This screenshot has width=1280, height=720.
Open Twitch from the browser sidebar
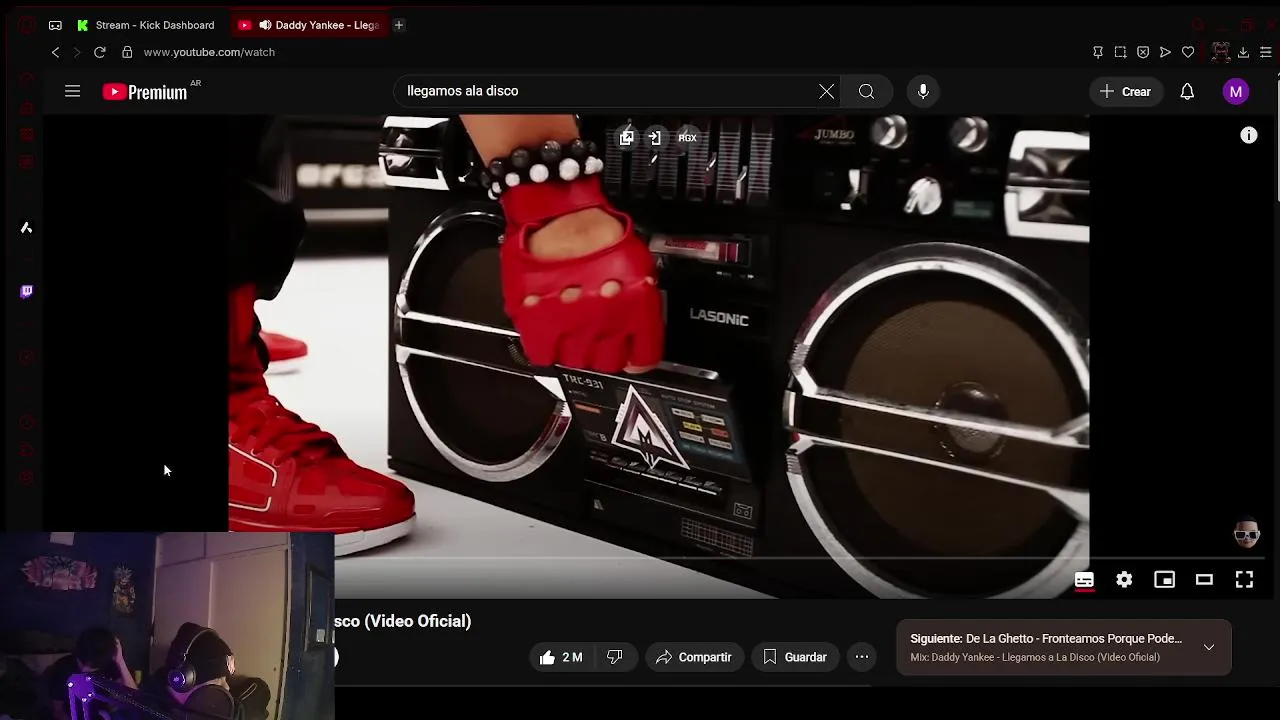[27, 291]
